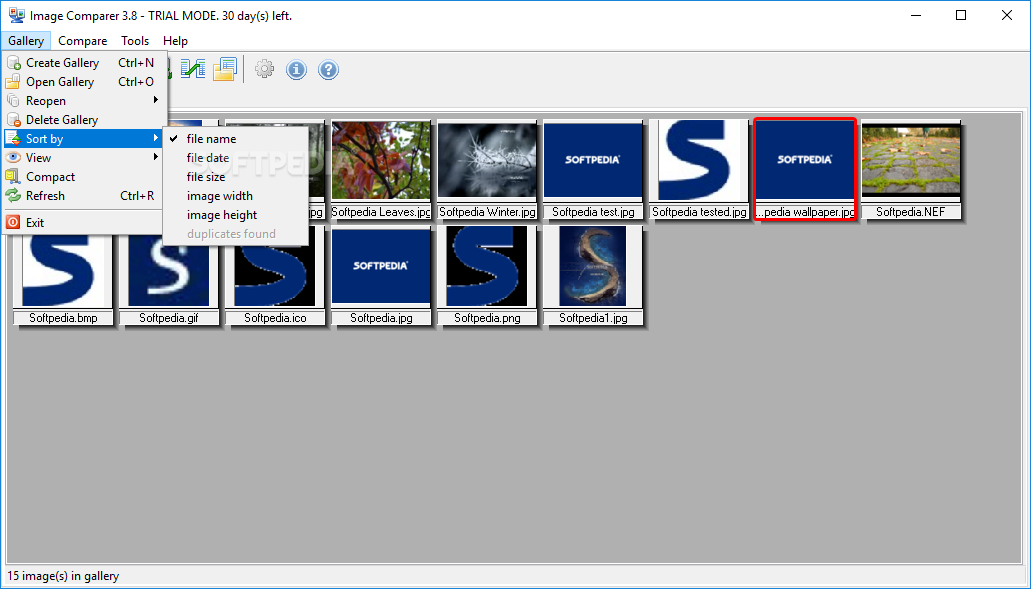Select the checked file name sort option
The width and height of the screenshot is (1031, 589).
click(x=235, y=139)
